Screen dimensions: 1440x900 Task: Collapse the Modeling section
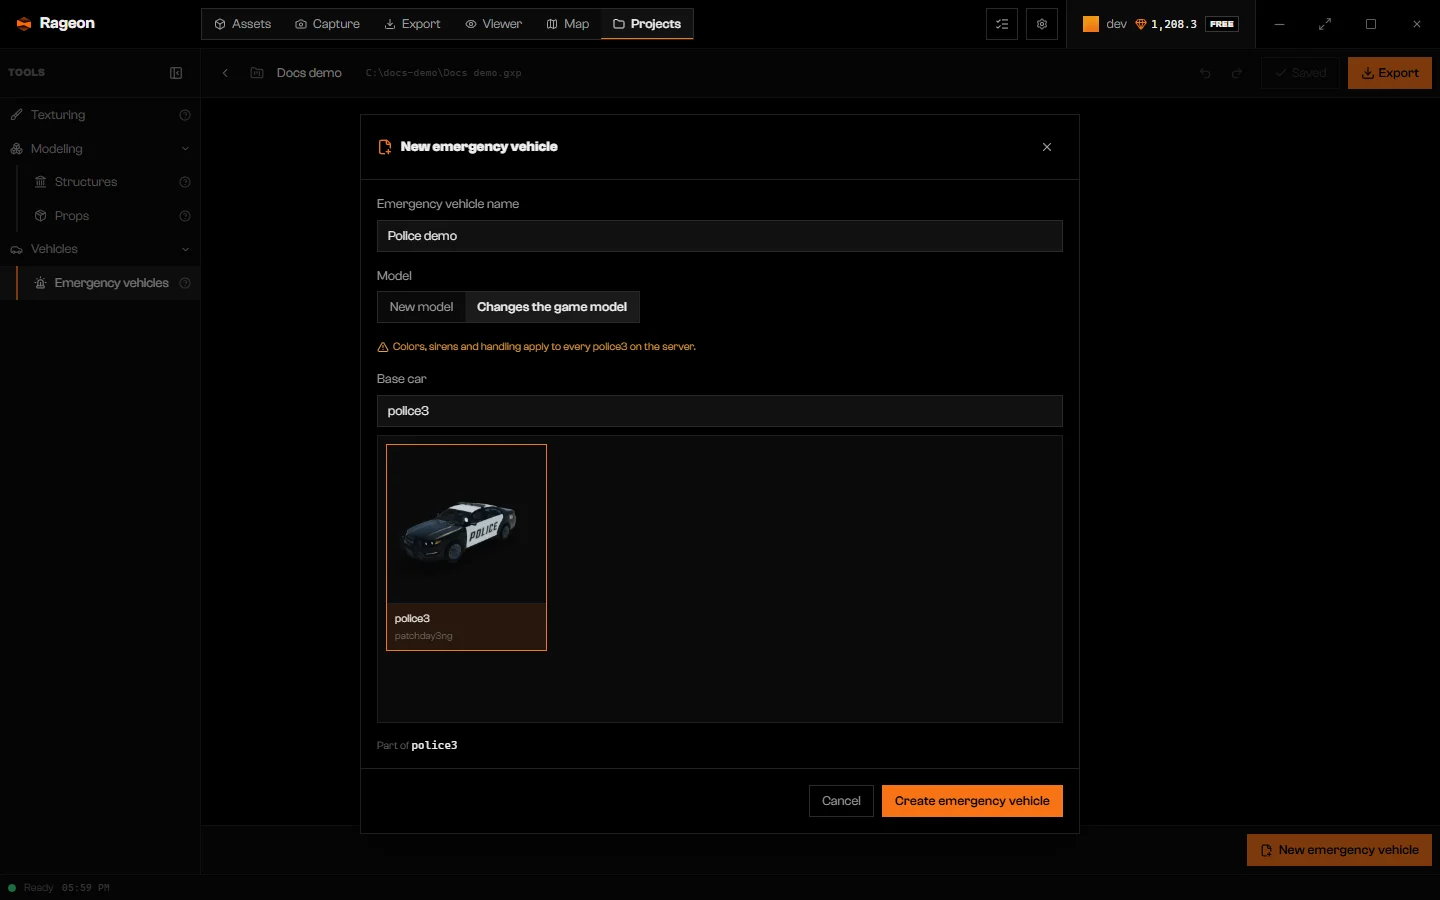(185, 149)
